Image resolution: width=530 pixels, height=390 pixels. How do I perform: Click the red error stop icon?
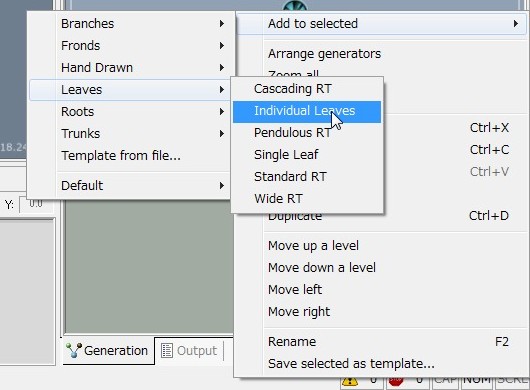(x=395, y=381)
